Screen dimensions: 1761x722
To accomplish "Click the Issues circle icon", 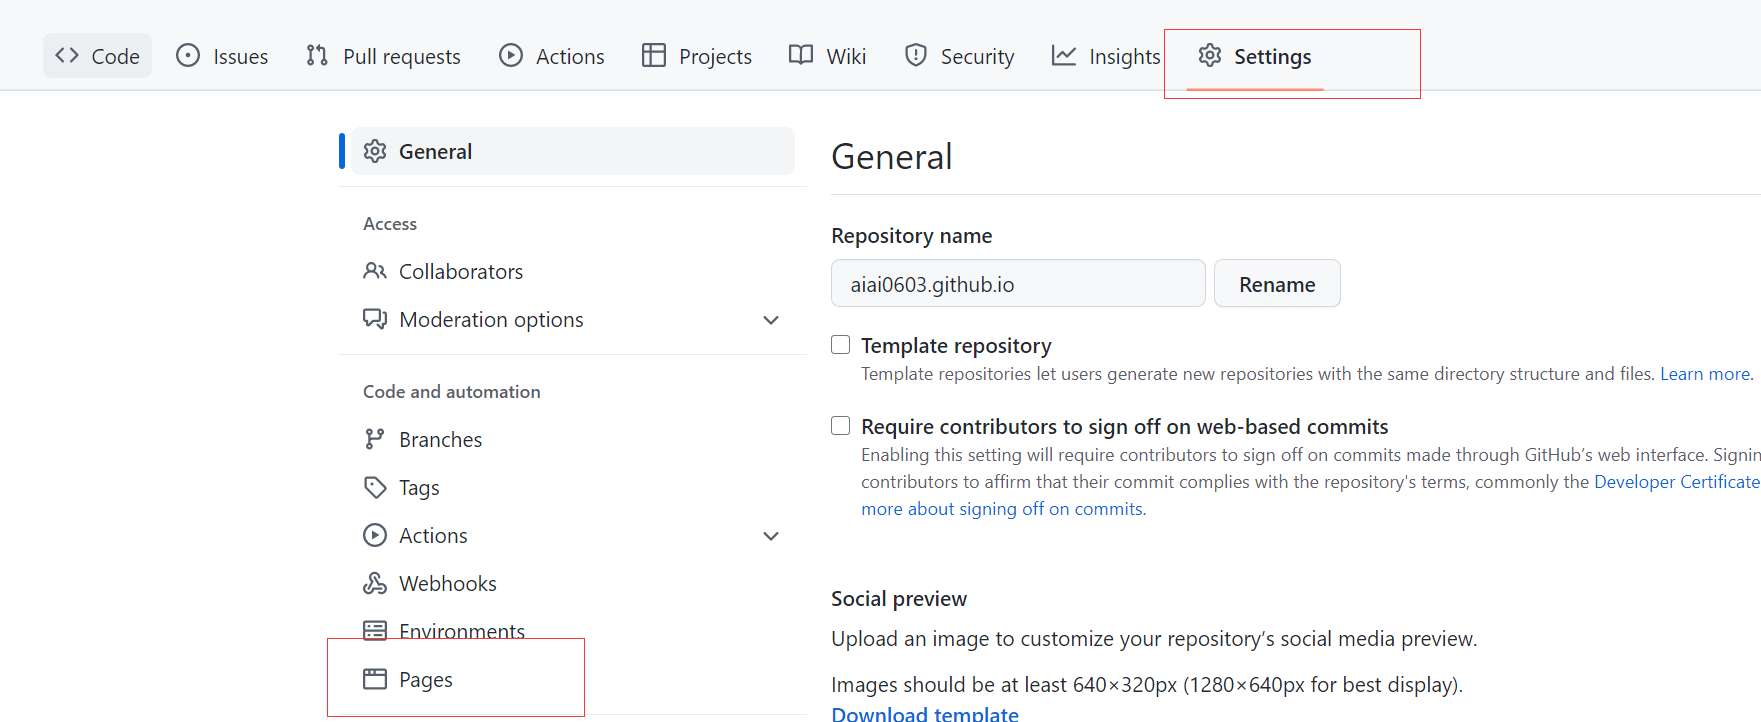I will pos(188,56).
